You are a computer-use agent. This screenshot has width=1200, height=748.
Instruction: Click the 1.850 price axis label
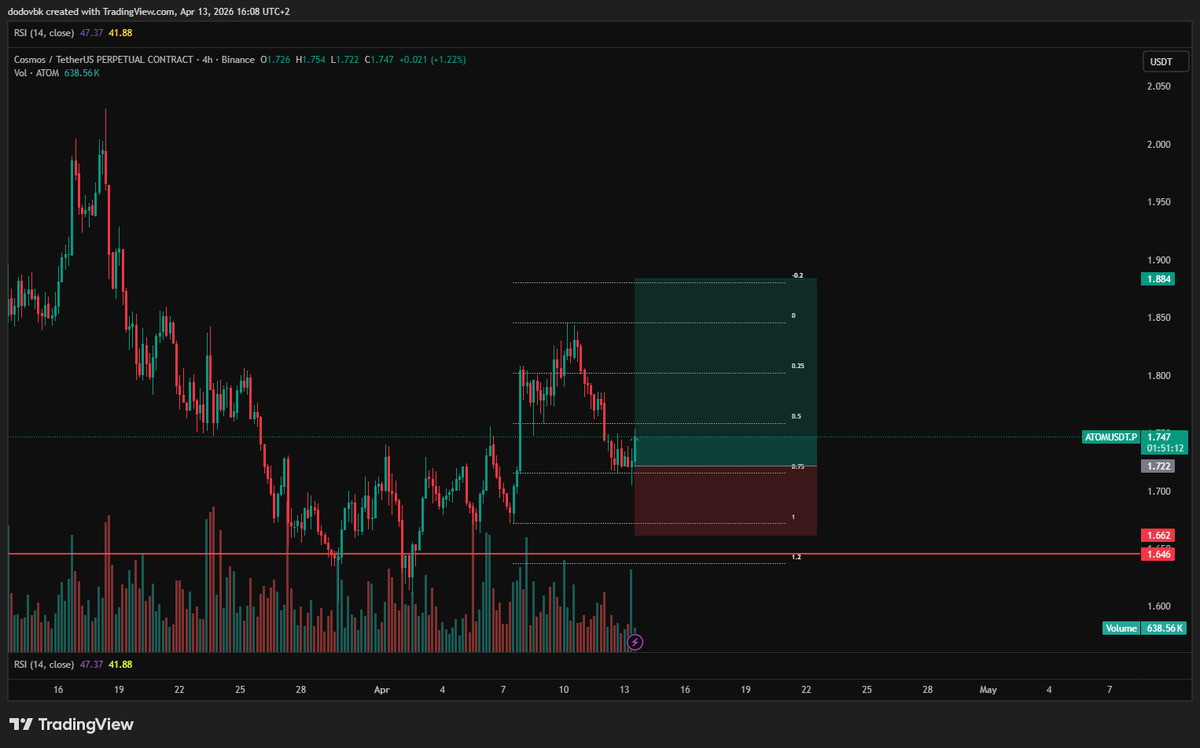1159,318
